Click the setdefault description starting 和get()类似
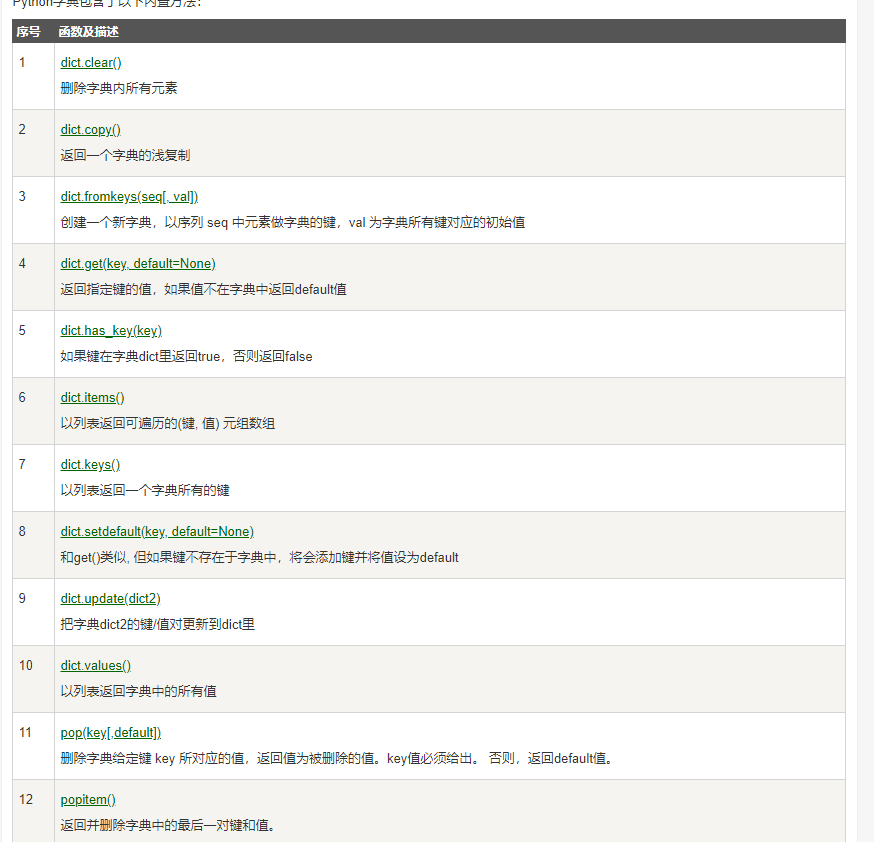This screenshot has width=874, height=842. [259, 557]
